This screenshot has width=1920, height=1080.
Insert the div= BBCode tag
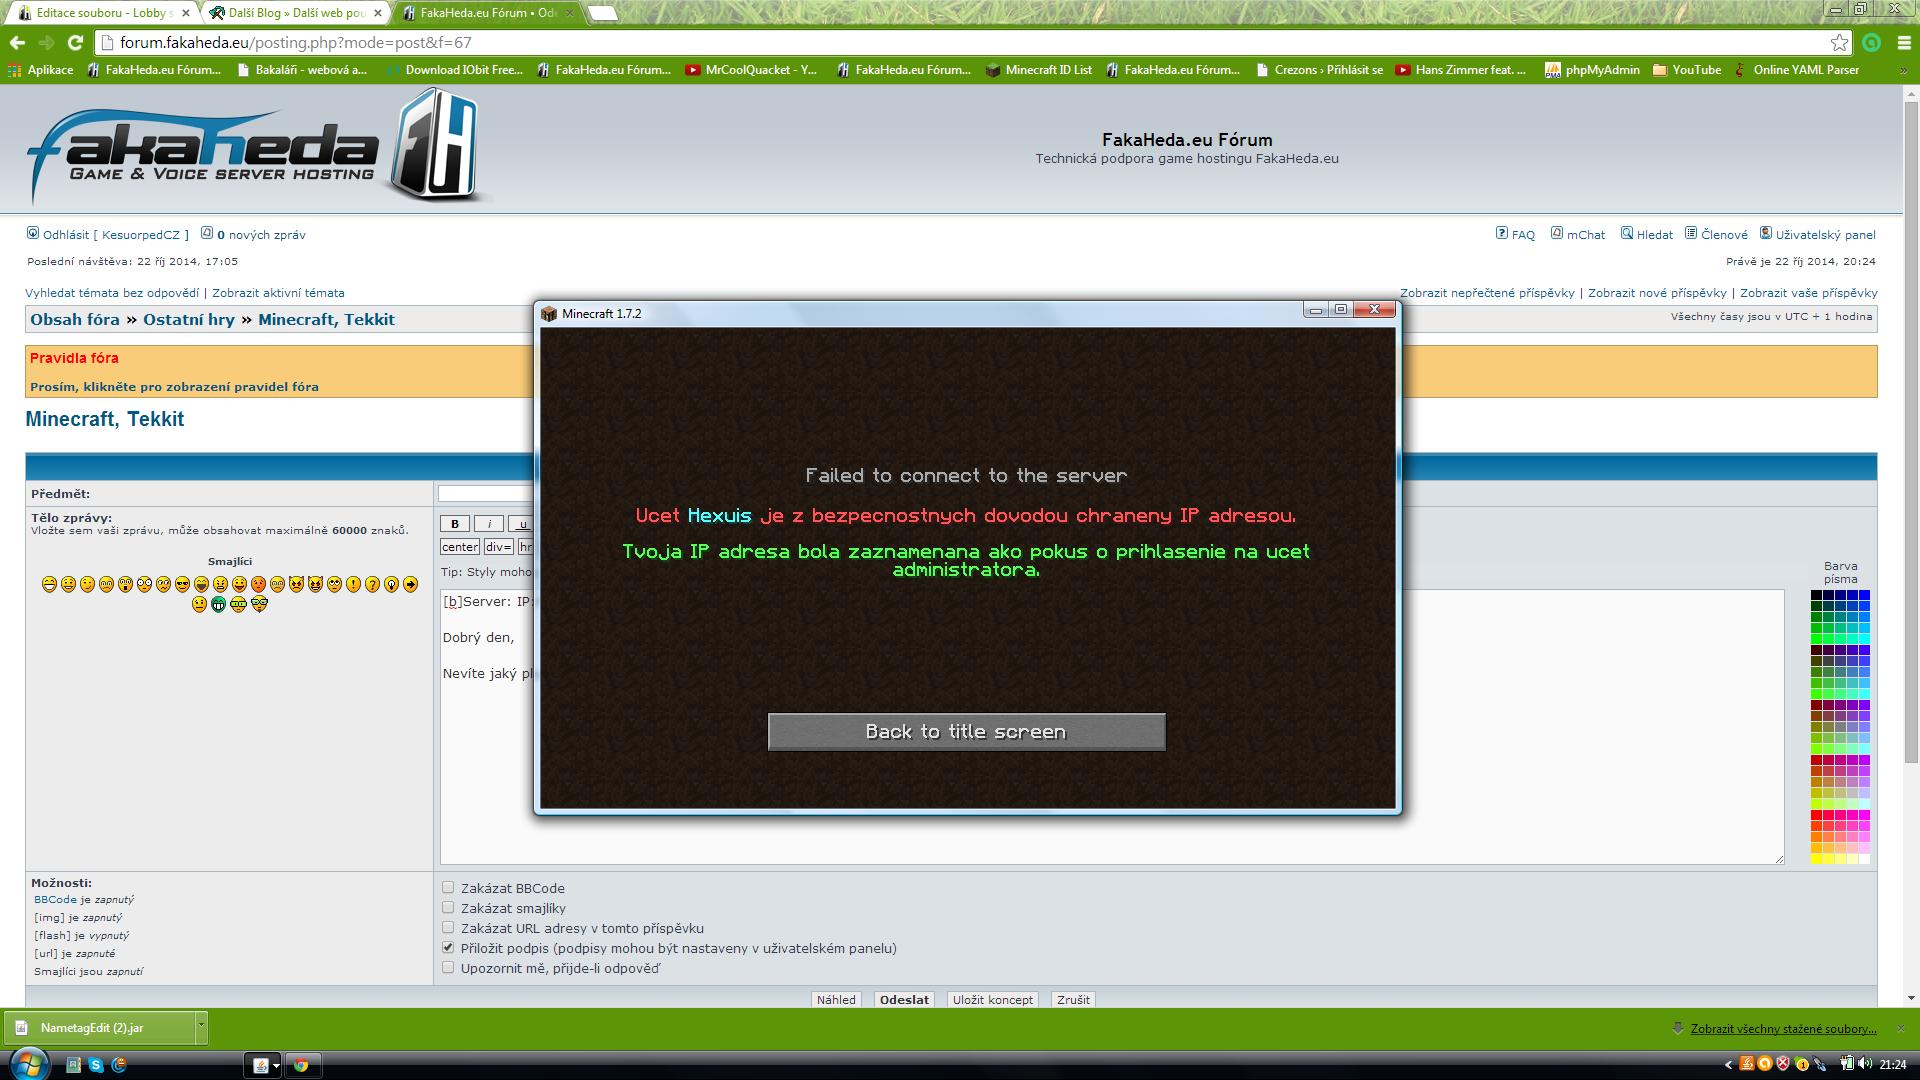coord(498,547)
